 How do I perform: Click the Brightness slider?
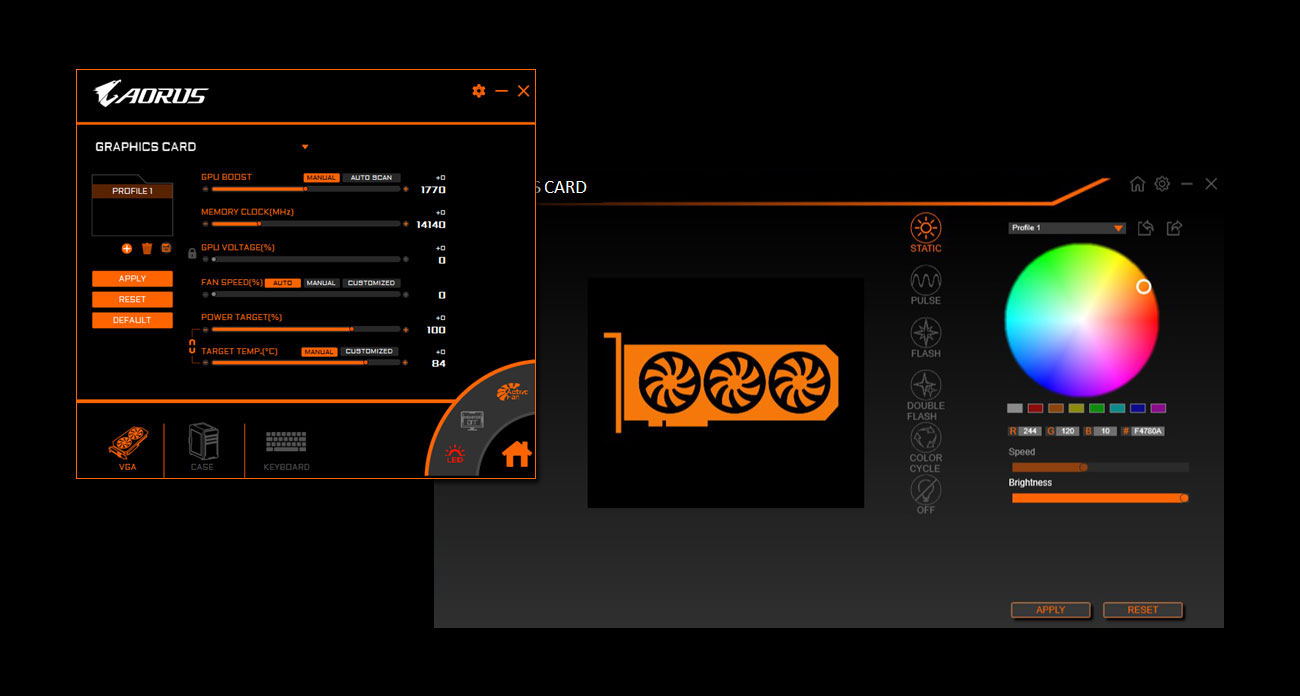click(x=1100, y=498)
